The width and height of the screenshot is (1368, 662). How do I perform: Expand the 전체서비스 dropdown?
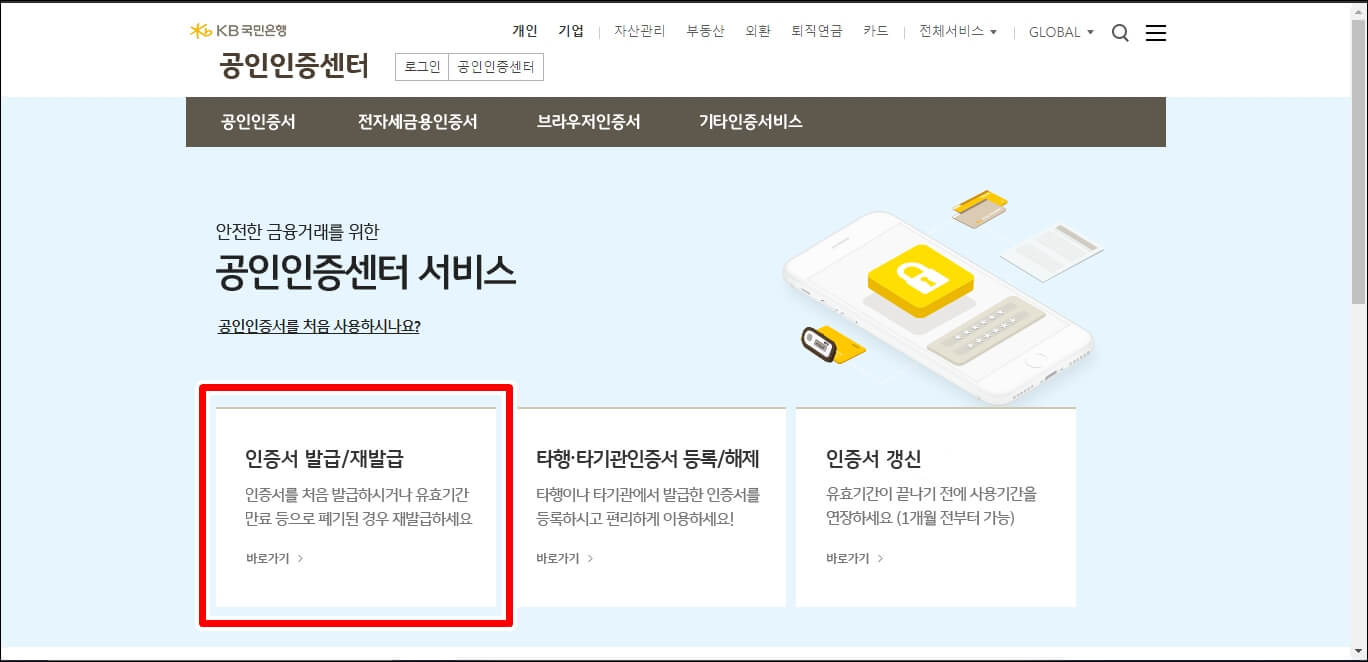[x=958, y=31]
